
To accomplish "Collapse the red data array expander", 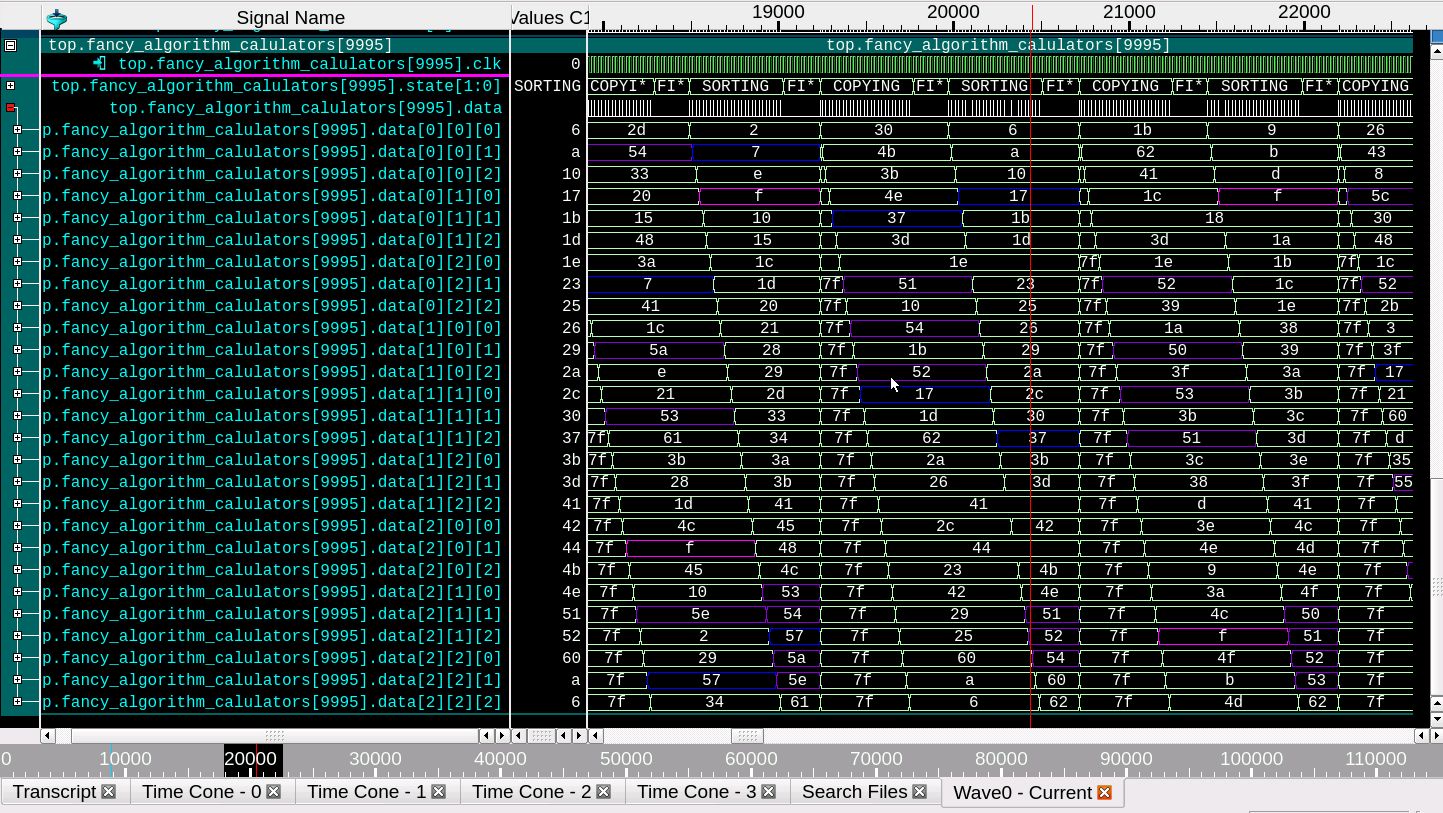I will coord(11,108).
